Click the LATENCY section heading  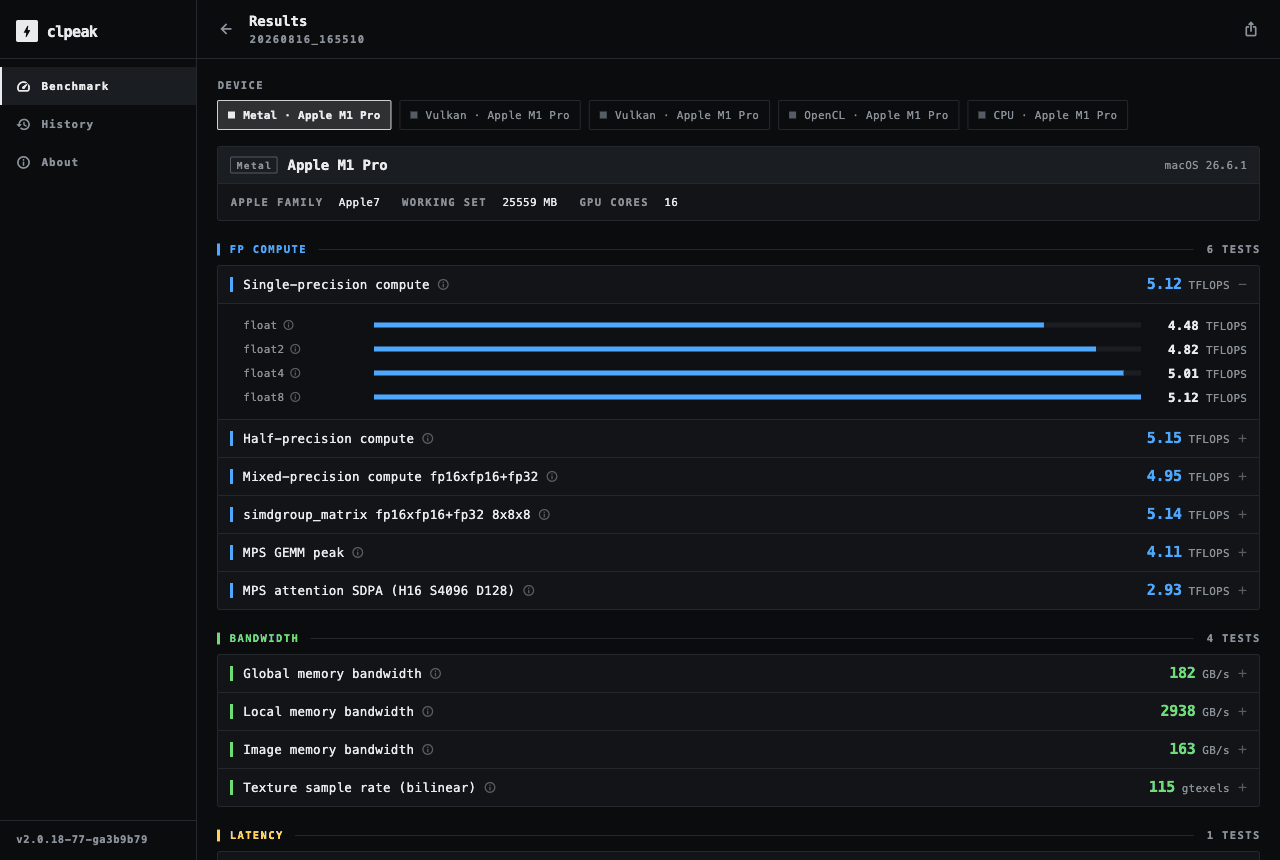pos(257,835)
